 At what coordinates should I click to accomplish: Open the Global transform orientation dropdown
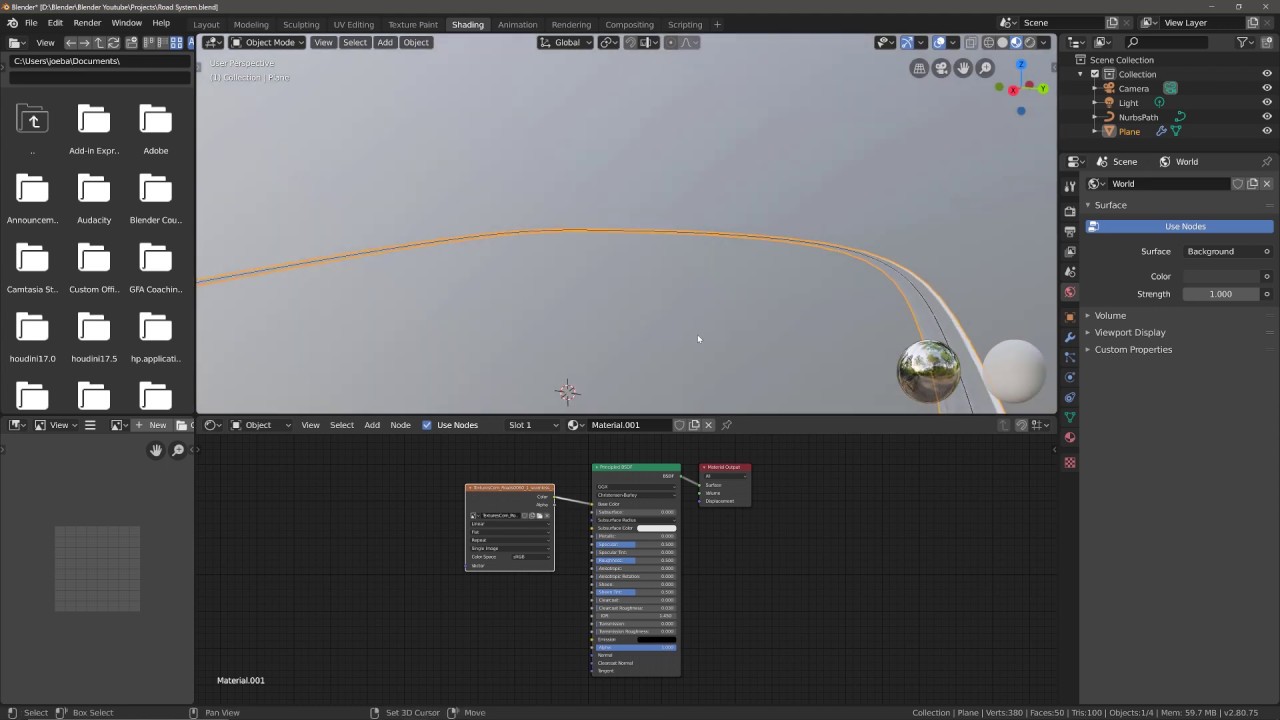(566, 42)
